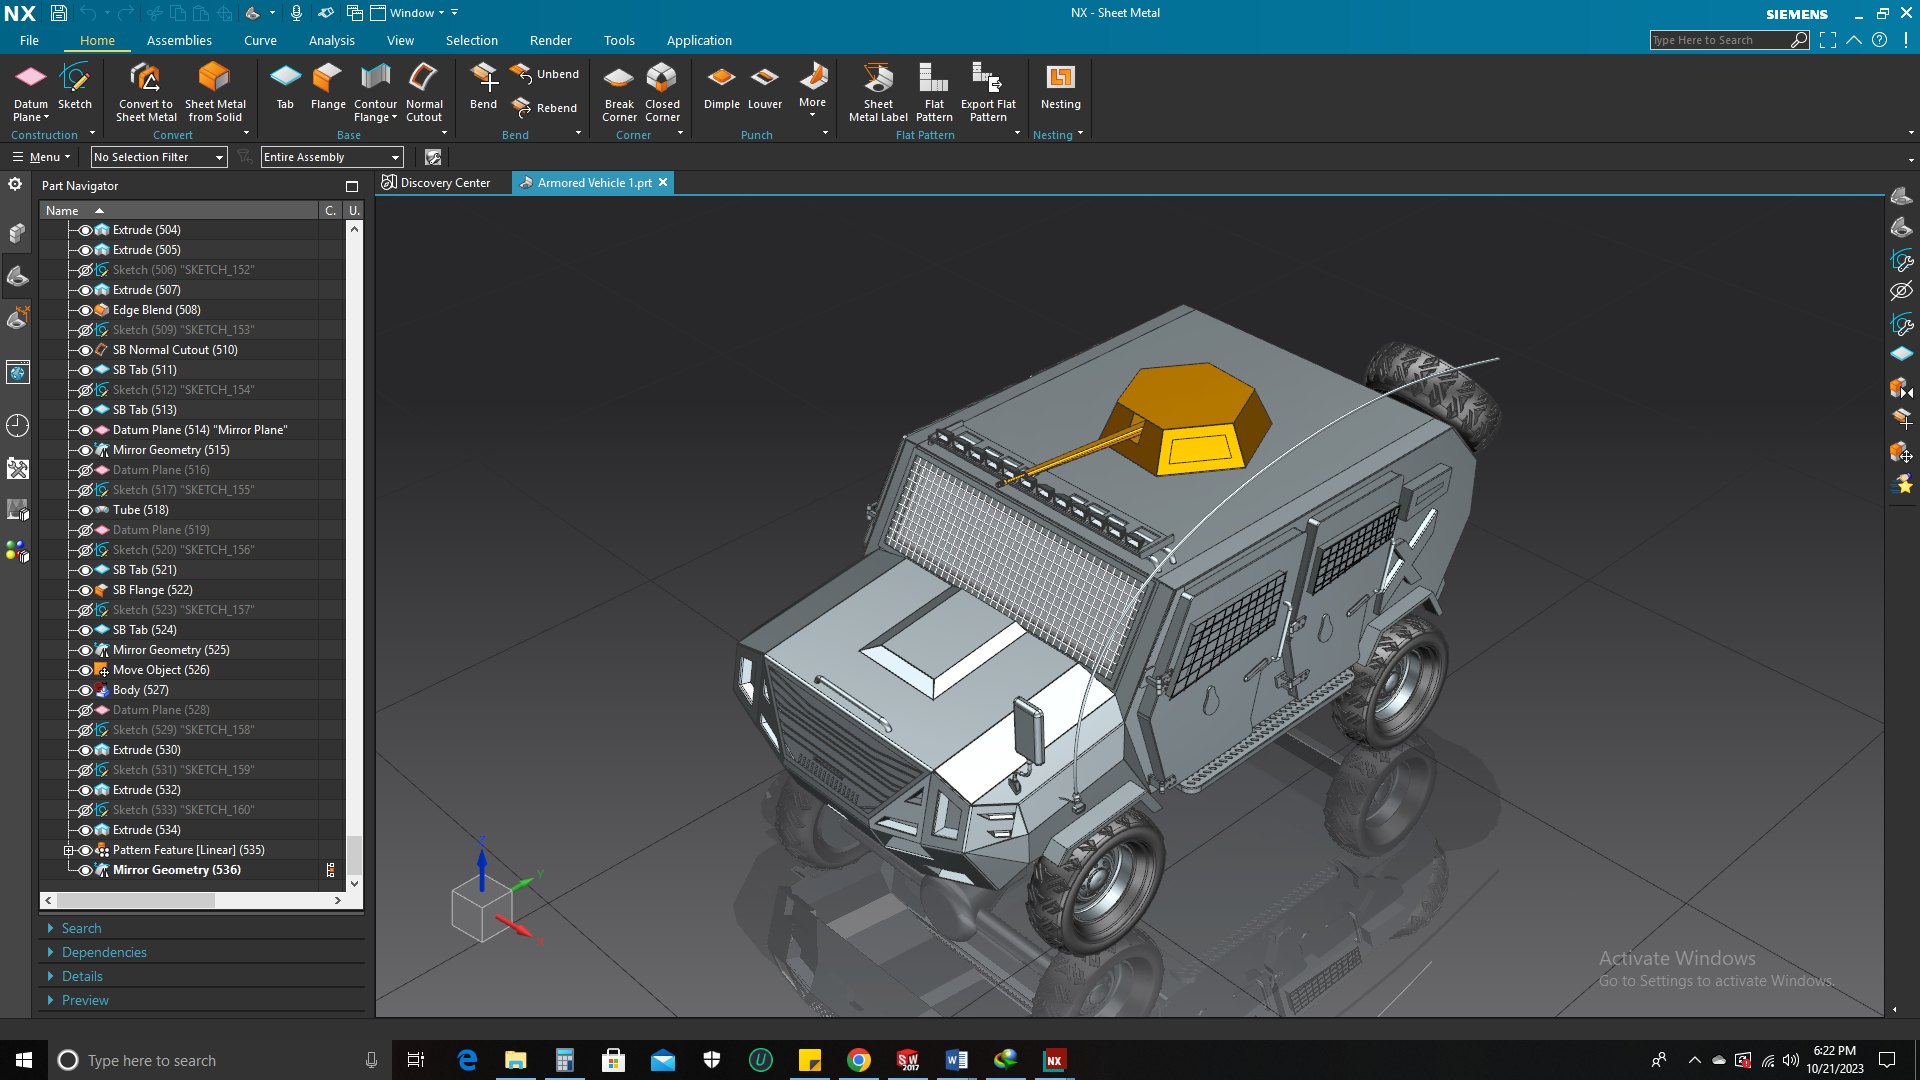This screenshot has width=1920, height=1080.
Task: Expand Pattern Feature [Linear] (535) node
Action: click(69, 850)
